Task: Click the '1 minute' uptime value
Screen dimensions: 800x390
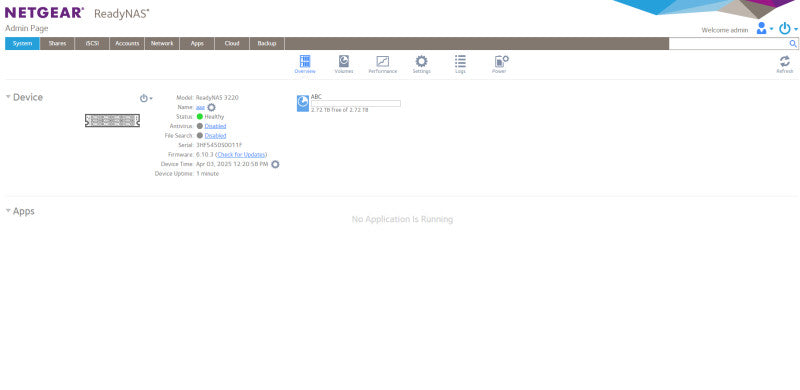Action: tap(207, 174)
